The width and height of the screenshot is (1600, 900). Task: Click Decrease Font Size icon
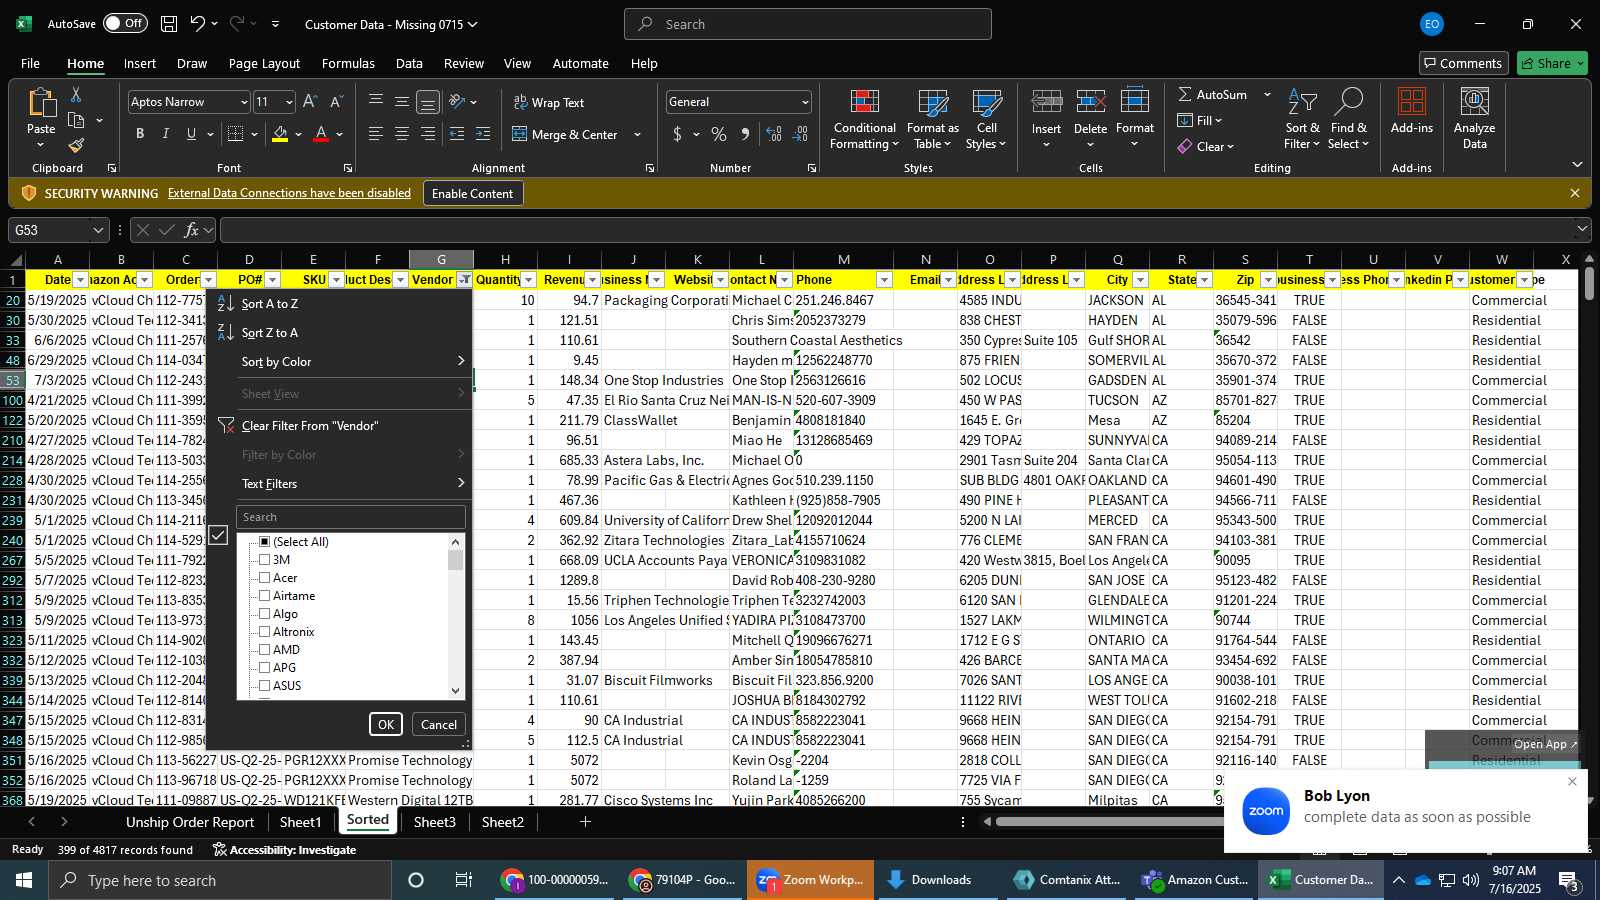pyautogui.click(x=336, y=102)
